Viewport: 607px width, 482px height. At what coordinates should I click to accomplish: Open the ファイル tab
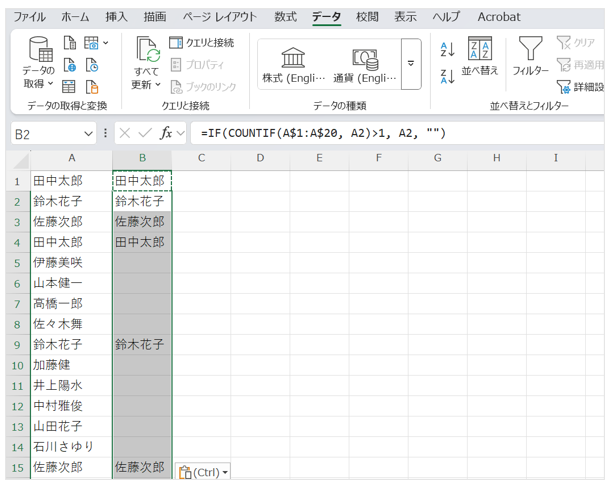29,17
